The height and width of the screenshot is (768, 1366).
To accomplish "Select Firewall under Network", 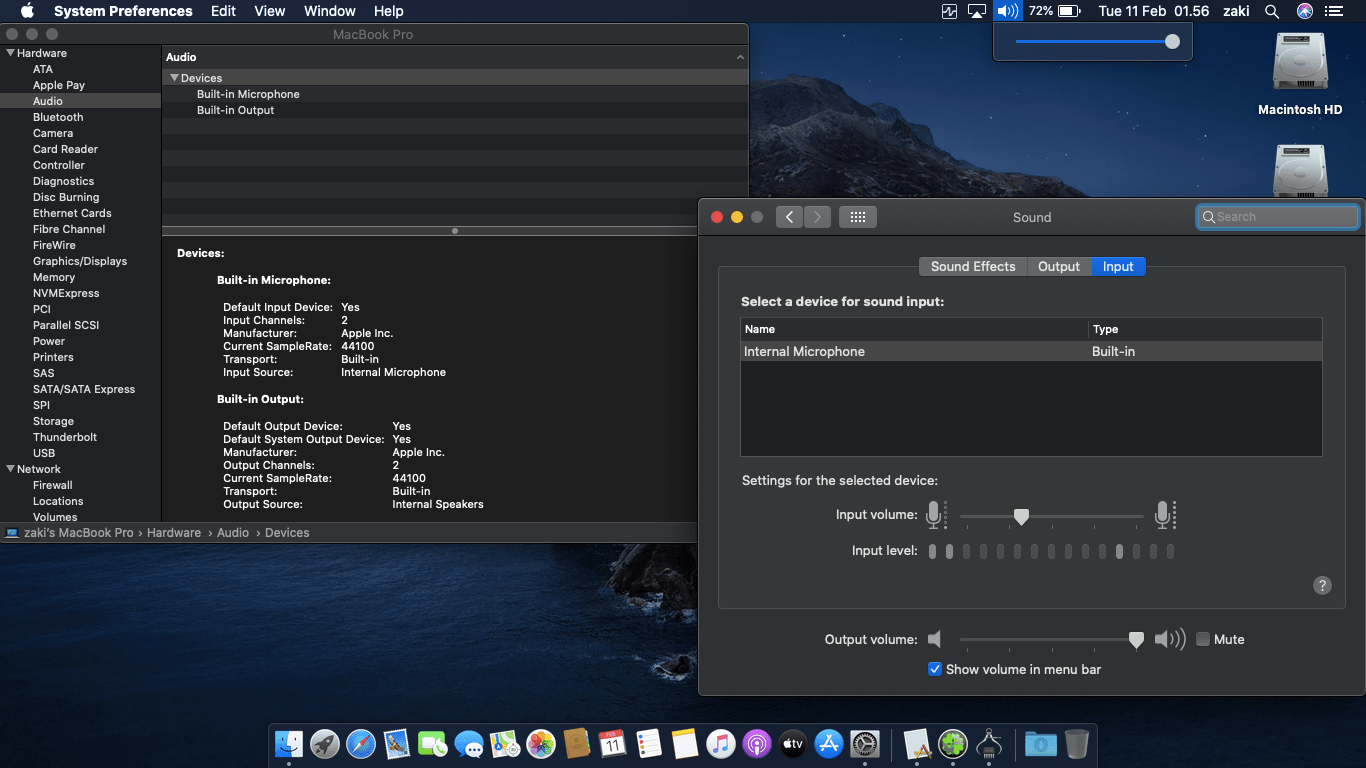I will [53, 485].
